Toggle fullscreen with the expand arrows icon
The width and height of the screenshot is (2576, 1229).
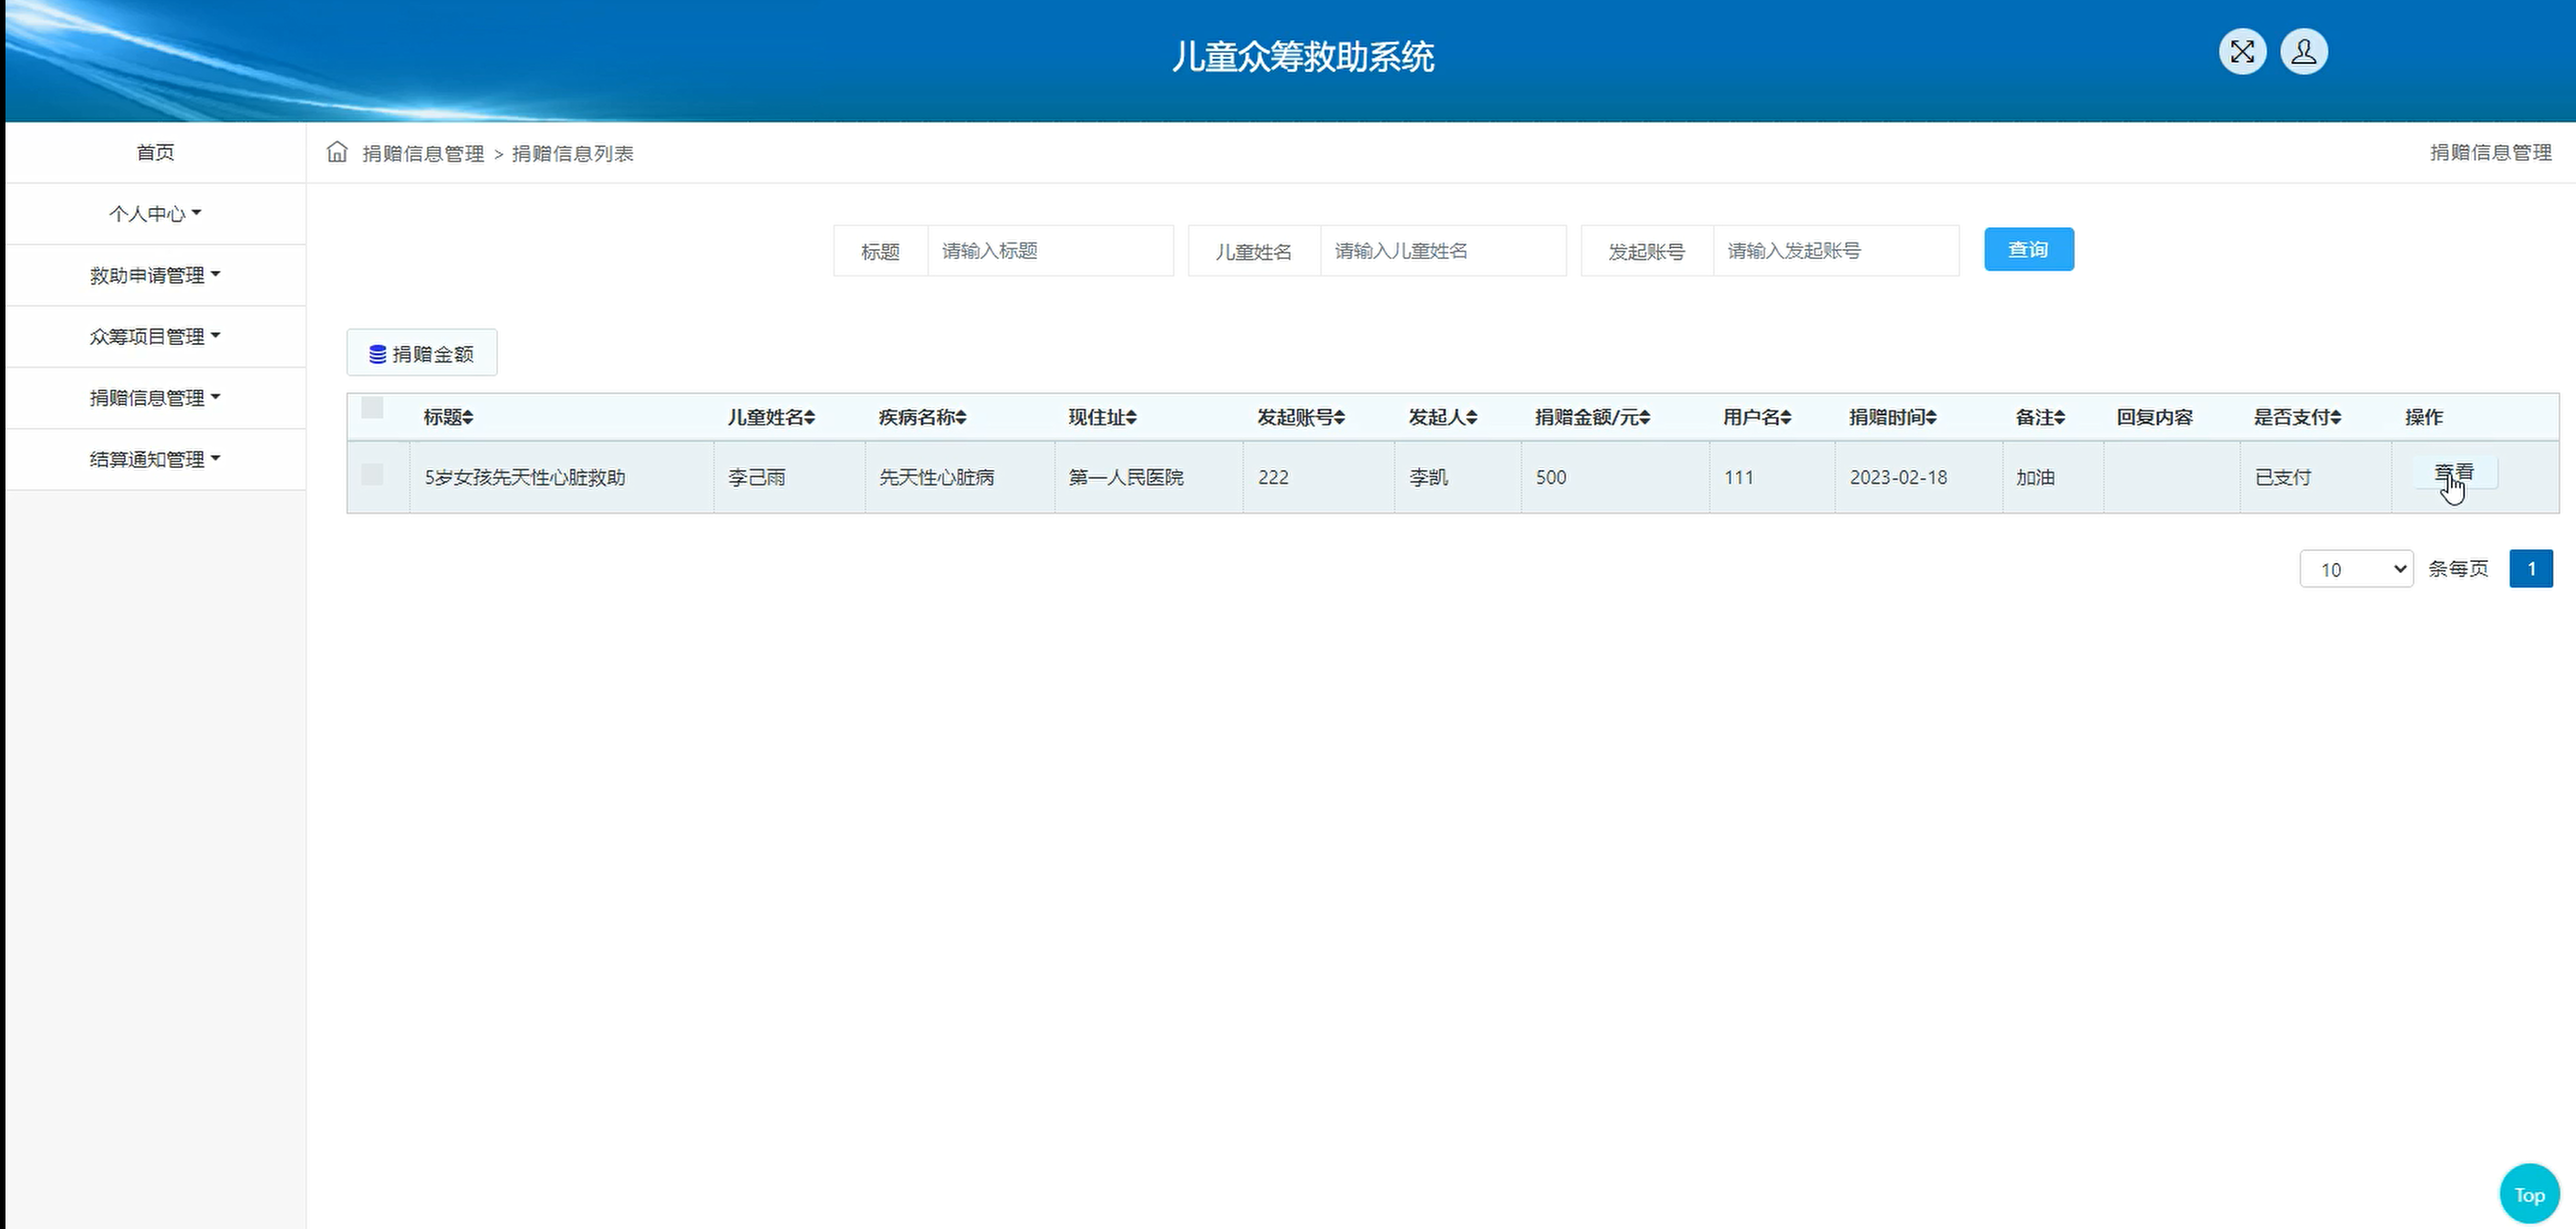(2242, 52)
